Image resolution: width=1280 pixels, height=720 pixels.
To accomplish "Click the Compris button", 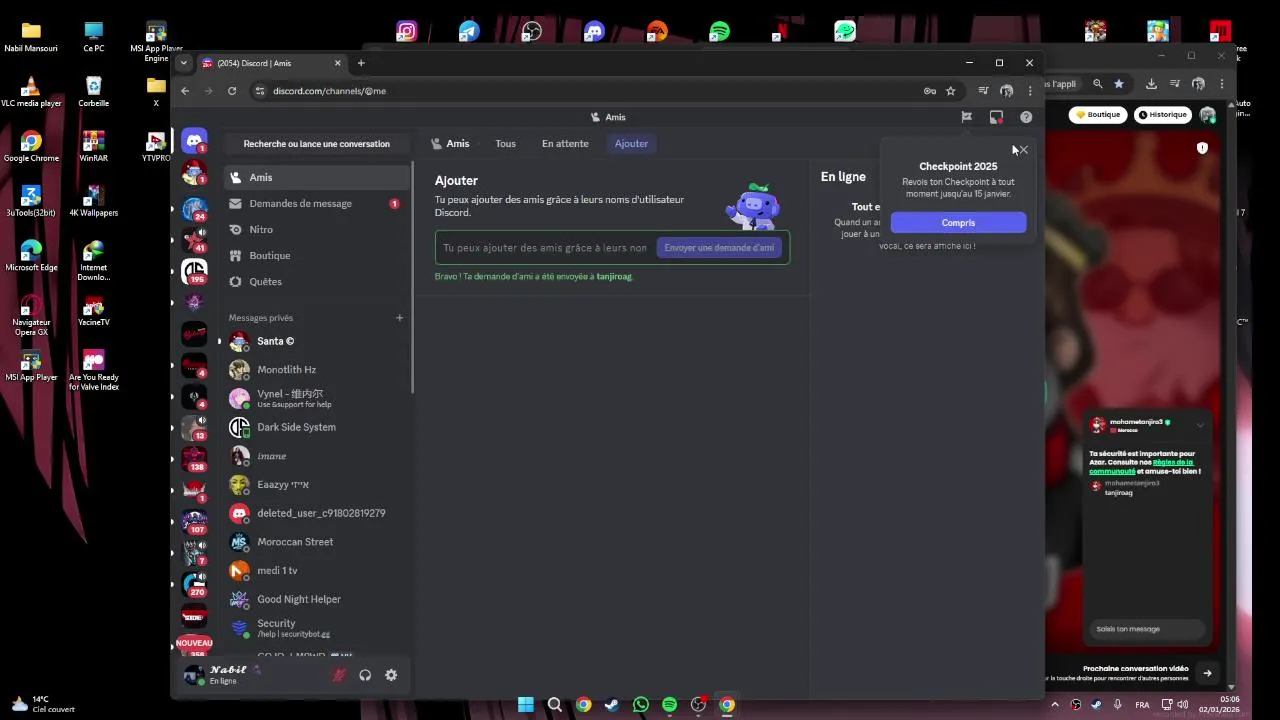I will (958, 223).
